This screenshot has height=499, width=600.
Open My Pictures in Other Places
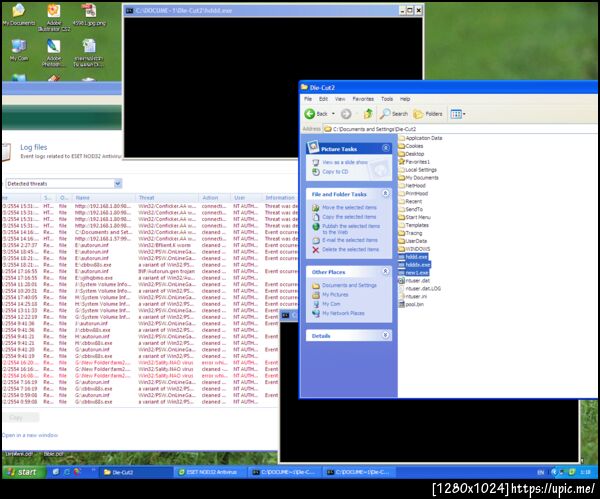pos(335,295)
